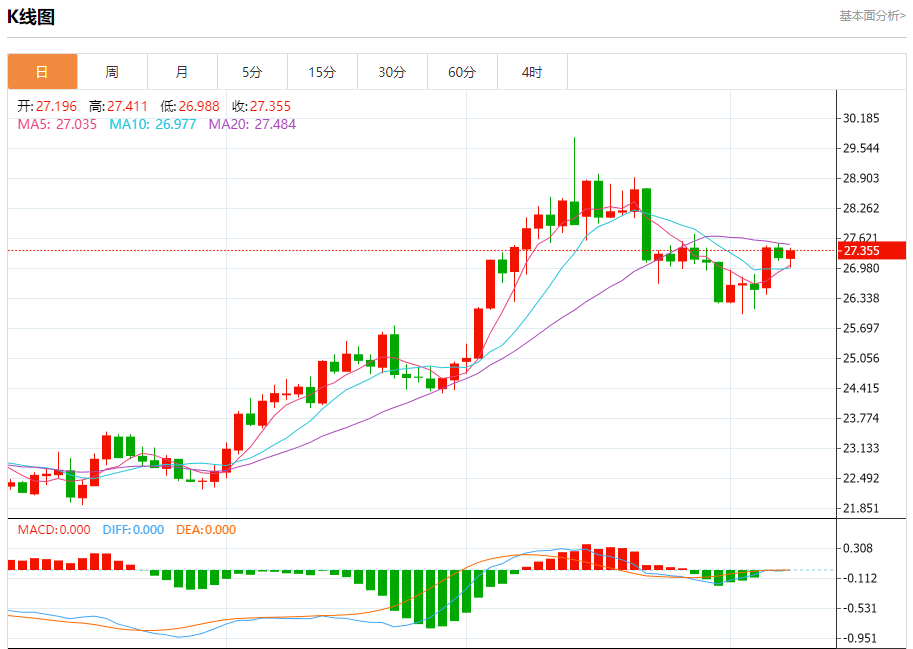Screen dimensions: 913x649
Task: Click the 26.980 price axis label
Action: [x=861, y=268]
